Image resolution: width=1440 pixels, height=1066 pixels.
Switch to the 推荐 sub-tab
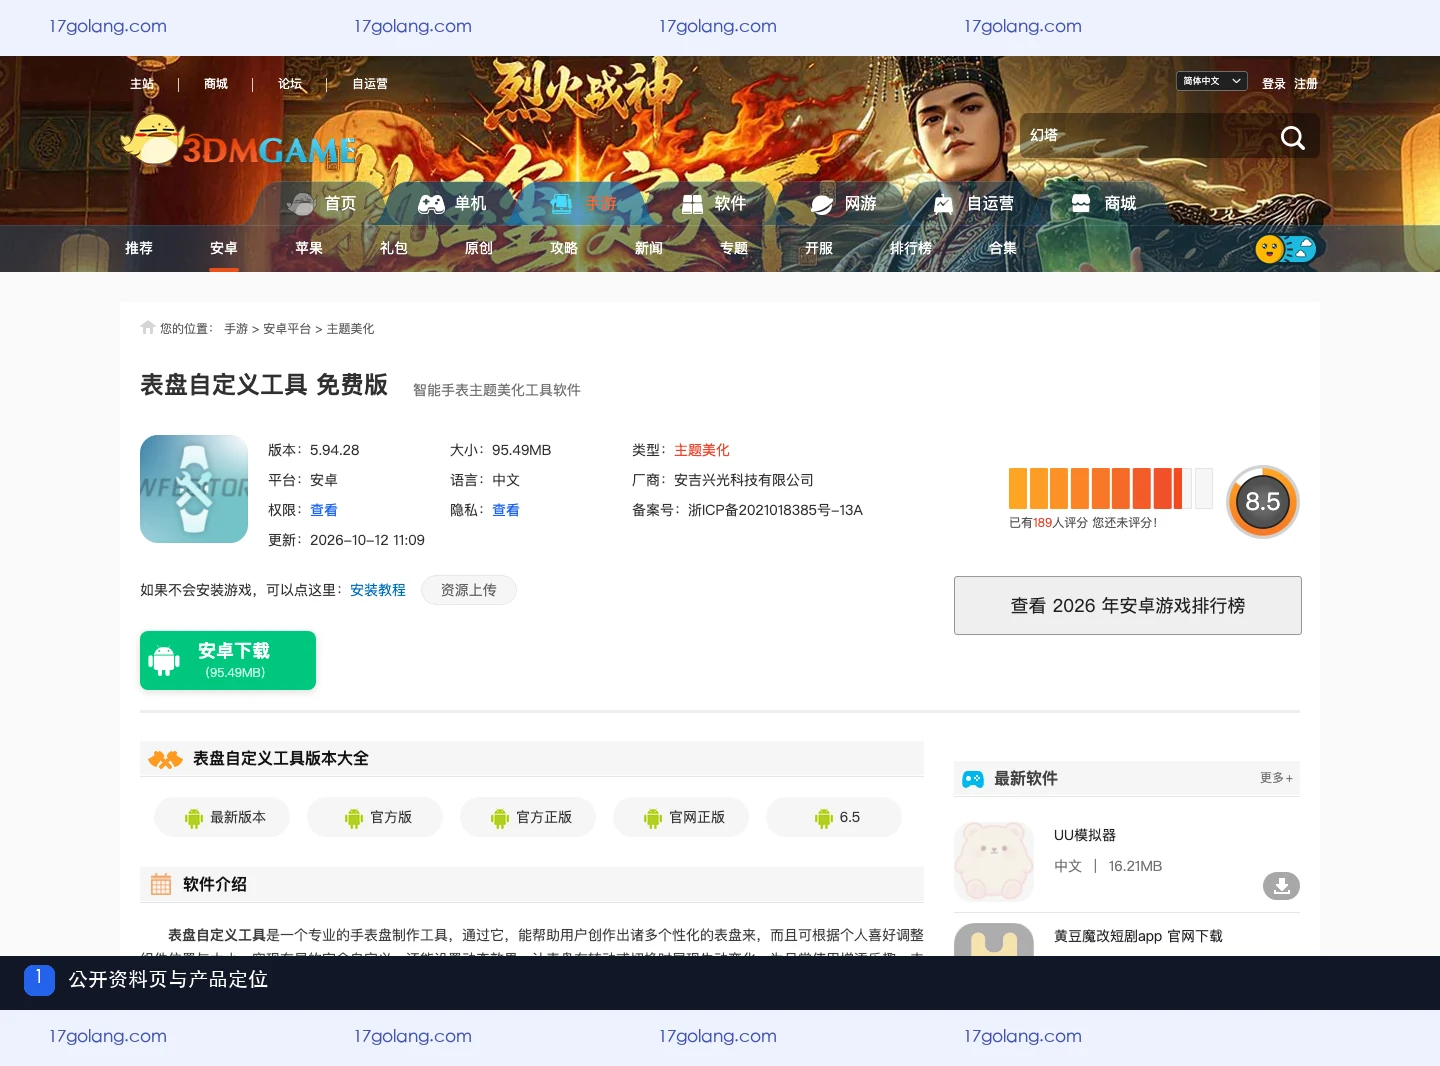click(x=139, y=248)
